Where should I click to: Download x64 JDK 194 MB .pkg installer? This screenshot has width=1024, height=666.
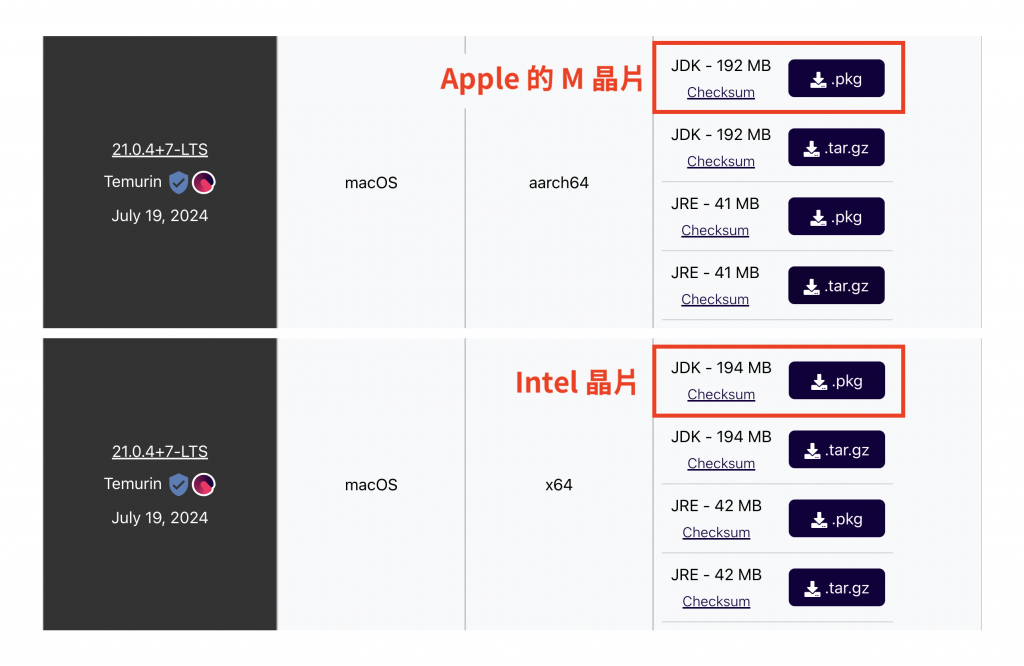(837, 381)
